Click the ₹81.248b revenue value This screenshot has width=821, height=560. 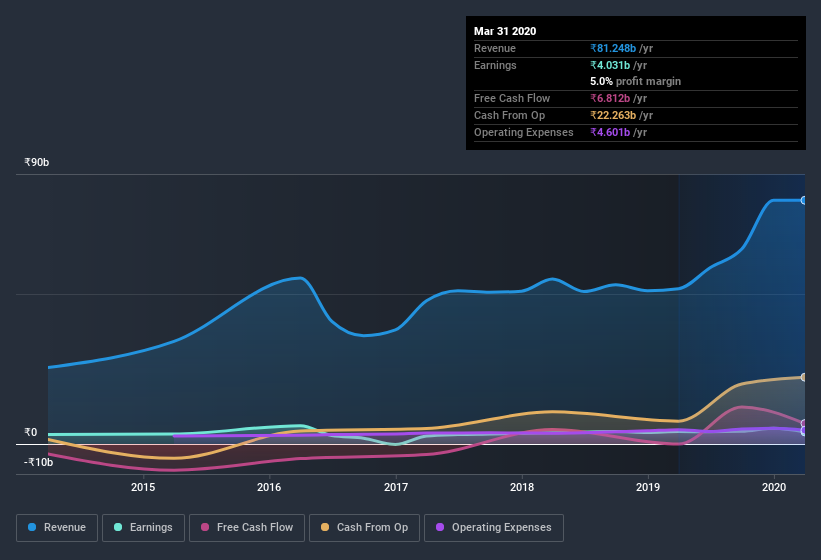click(613, 48)
